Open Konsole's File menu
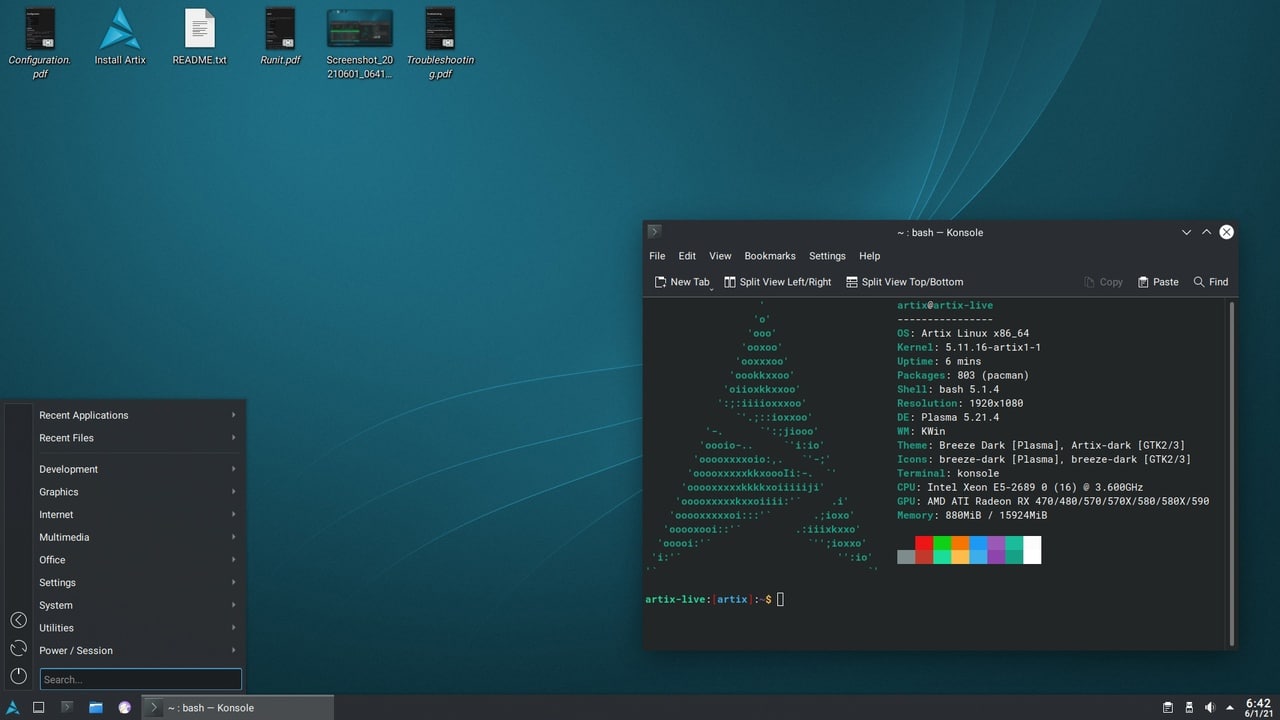Image resolution: width=1280 pixels, height=720 pixels. pyautogui.click(x=657, y=256)
